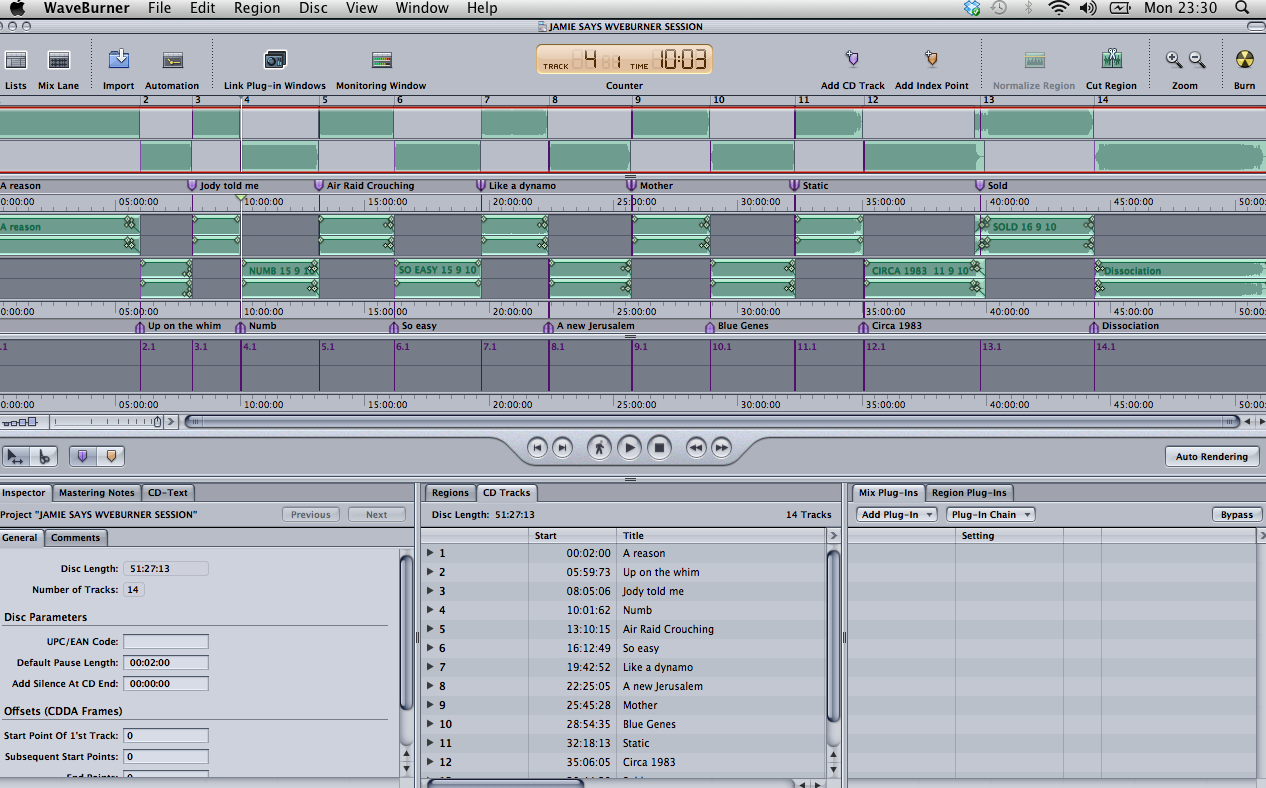Open the Disc menu

(x=313, y=8)
